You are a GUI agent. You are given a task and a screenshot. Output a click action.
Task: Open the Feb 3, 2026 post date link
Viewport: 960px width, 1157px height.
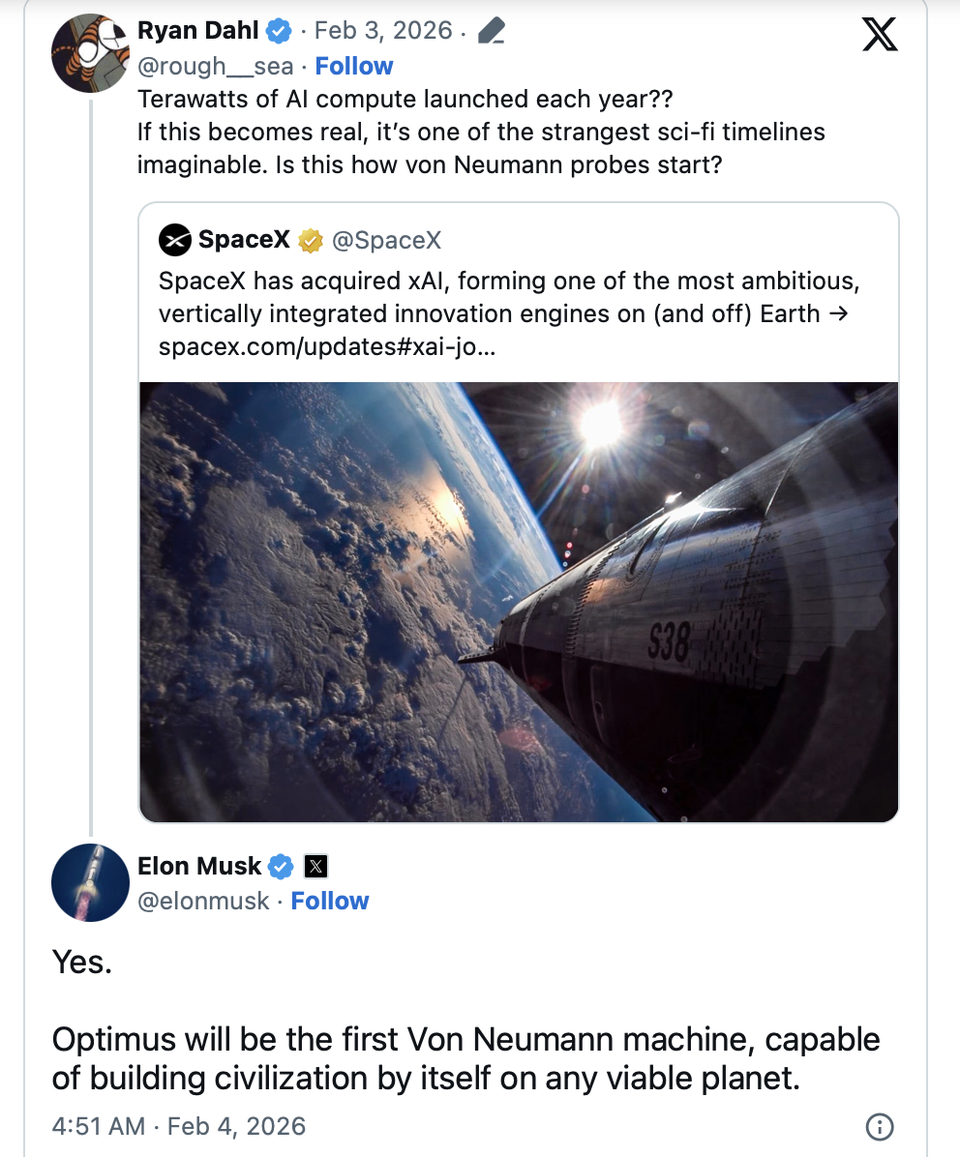pos(383,32)
